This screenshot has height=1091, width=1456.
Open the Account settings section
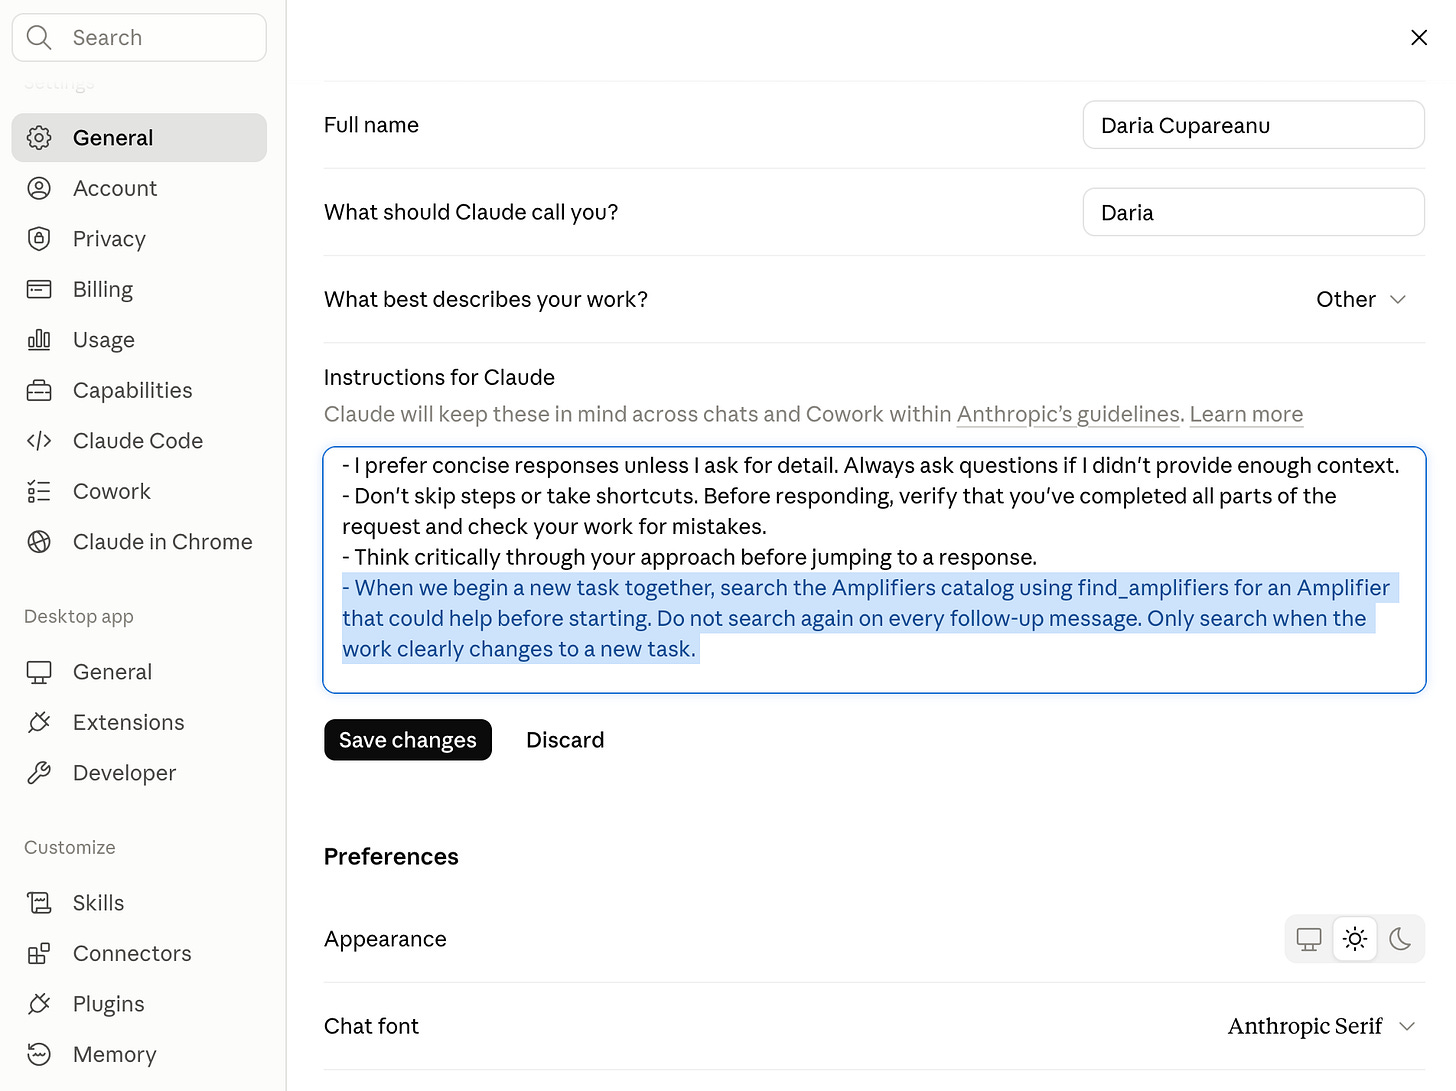139,188
